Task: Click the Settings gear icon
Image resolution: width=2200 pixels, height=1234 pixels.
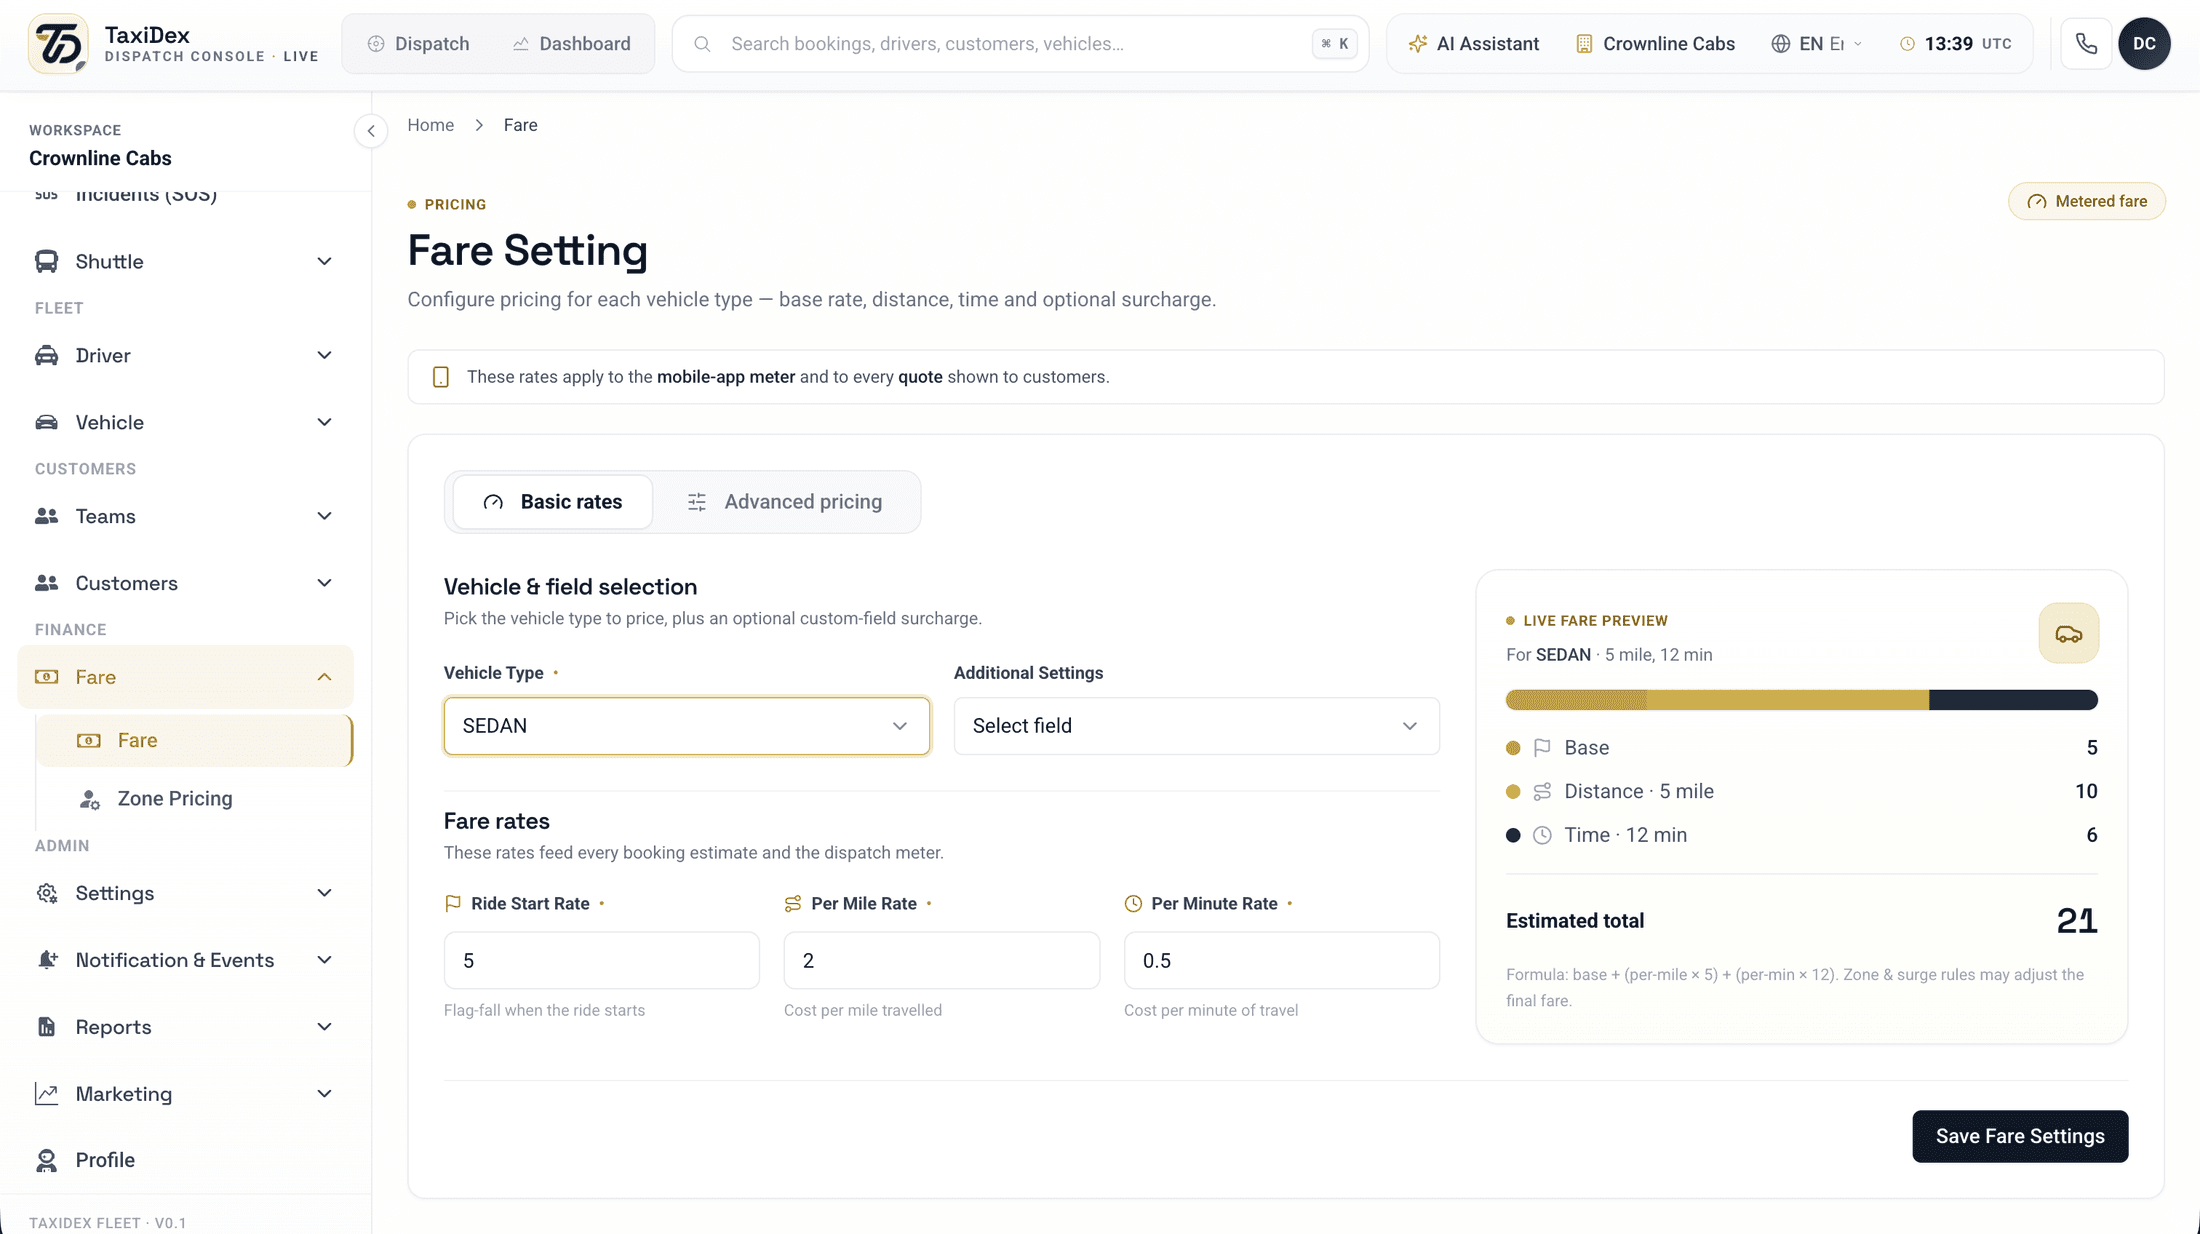Action: coord(46,893)
